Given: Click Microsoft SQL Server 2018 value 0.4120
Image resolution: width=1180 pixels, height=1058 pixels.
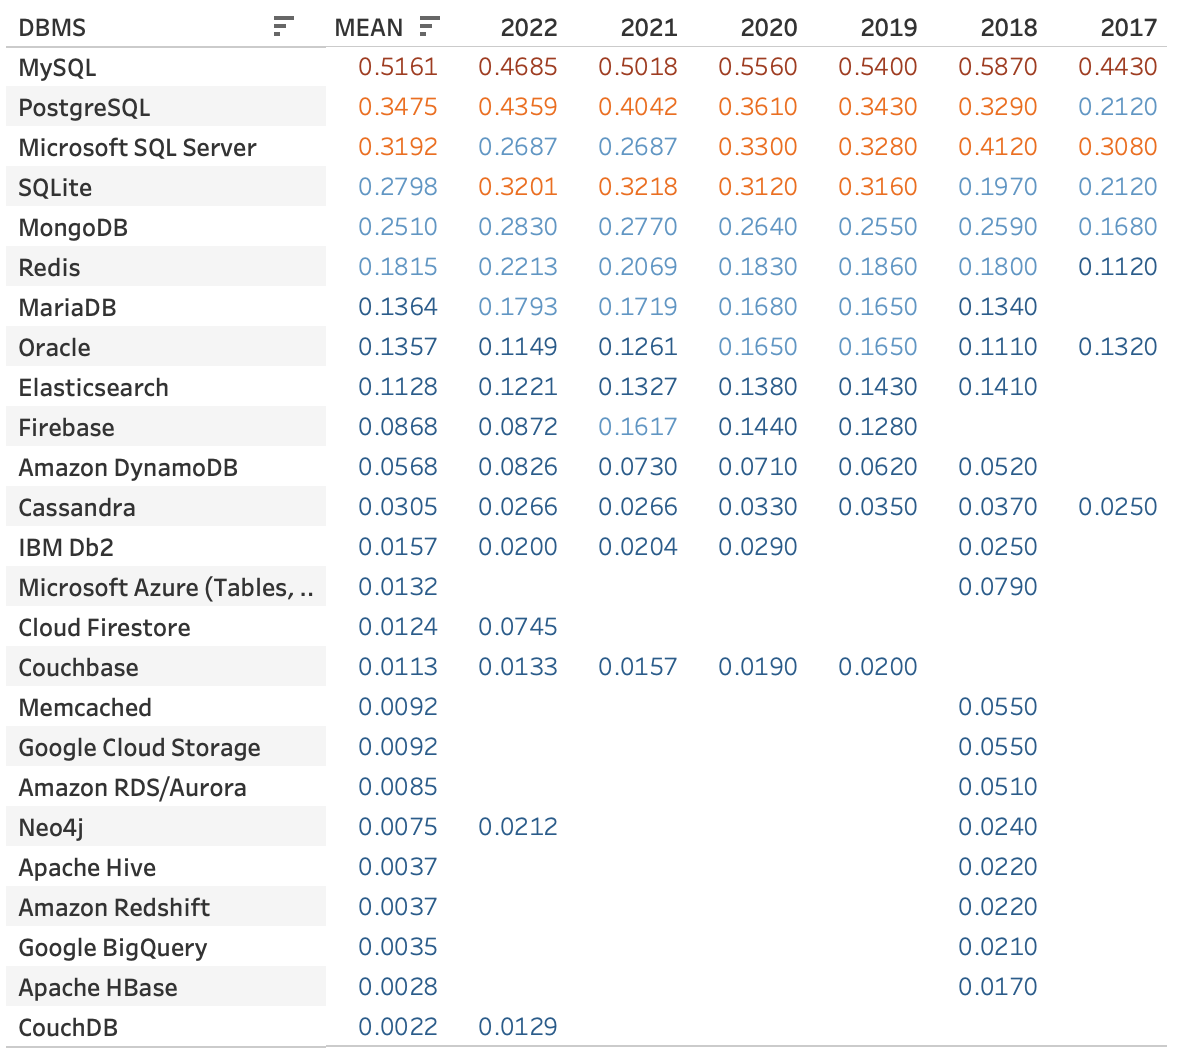Looking at the screenshot, I should (998, 147).
